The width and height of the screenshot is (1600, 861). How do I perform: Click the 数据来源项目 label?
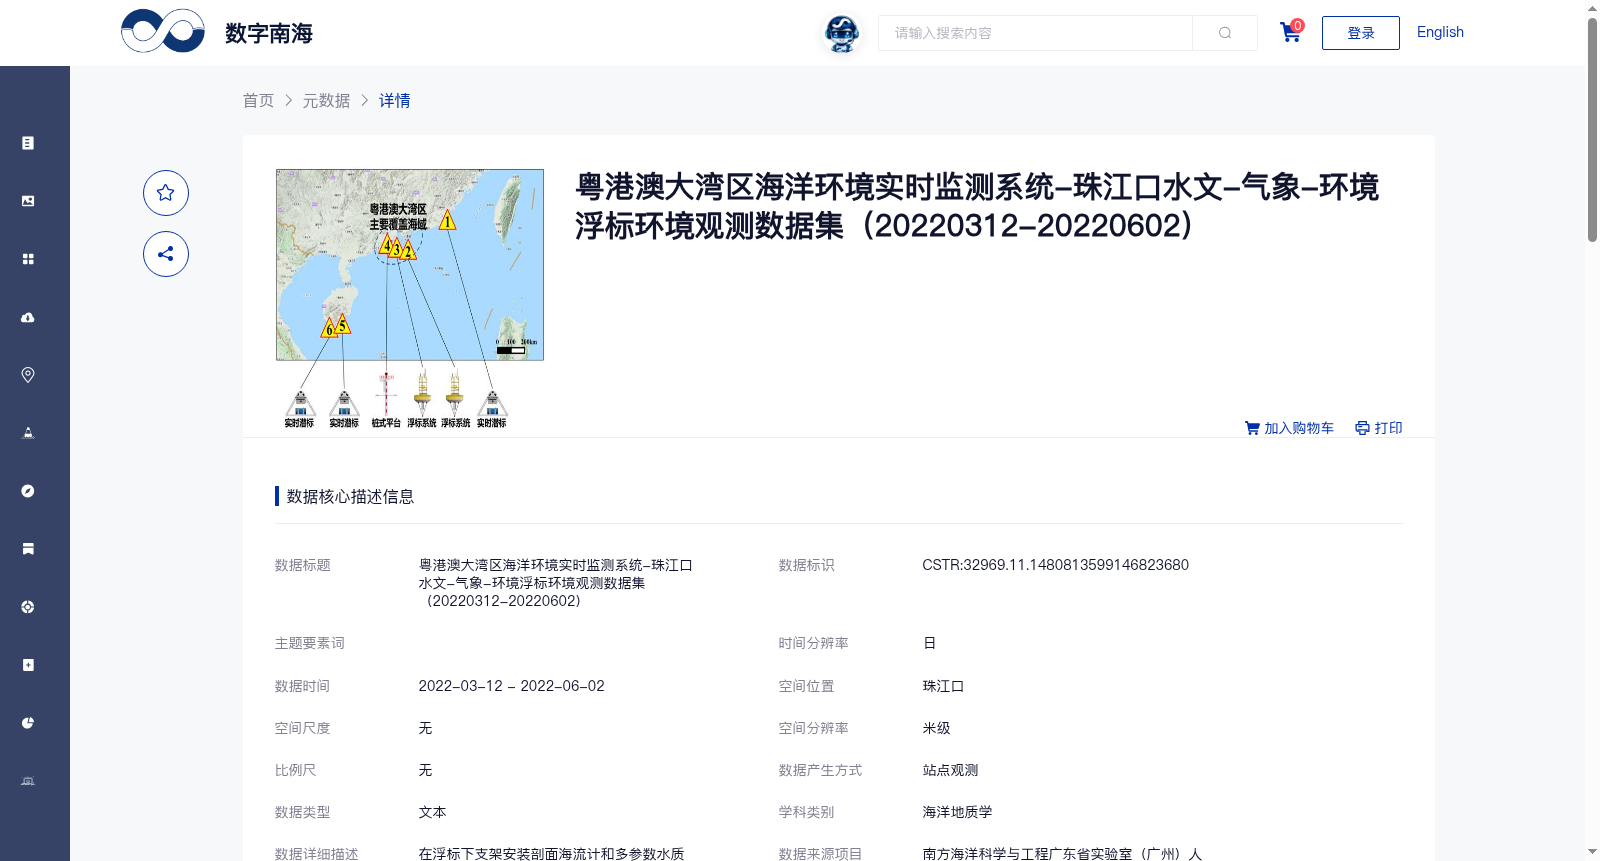pos(820,854)
